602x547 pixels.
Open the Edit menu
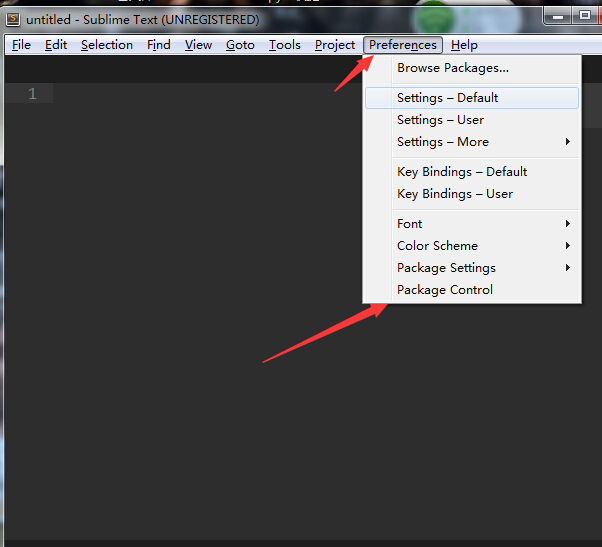56,45
